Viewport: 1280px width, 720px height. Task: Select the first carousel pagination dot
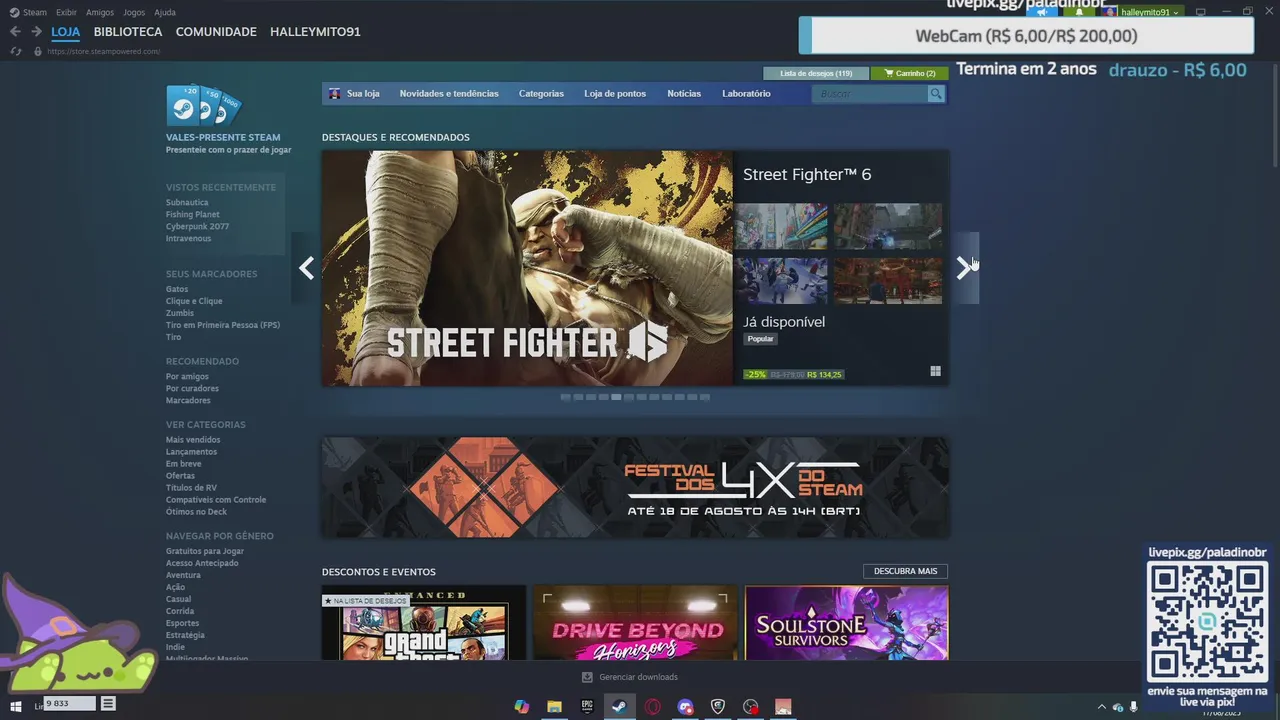pyautogui.click(x=565, y=397)
